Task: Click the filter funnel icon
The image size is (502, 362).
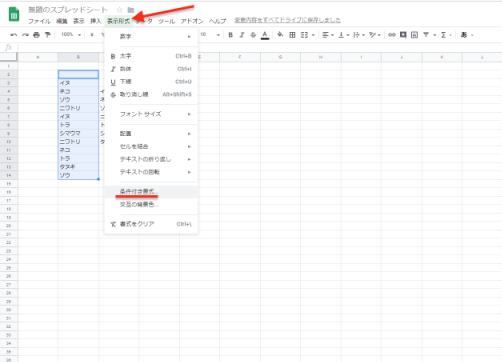Action: (426, 35)
